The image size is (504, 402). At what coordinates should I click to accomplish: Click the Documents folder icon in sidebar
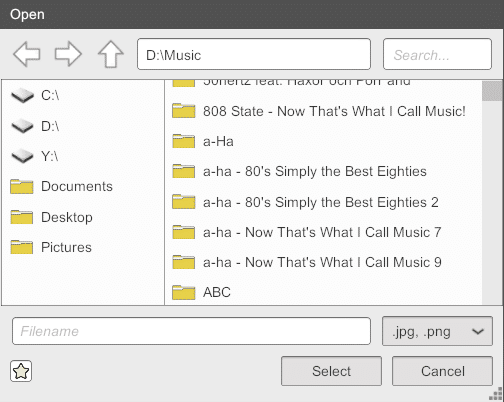coord(22,186)
